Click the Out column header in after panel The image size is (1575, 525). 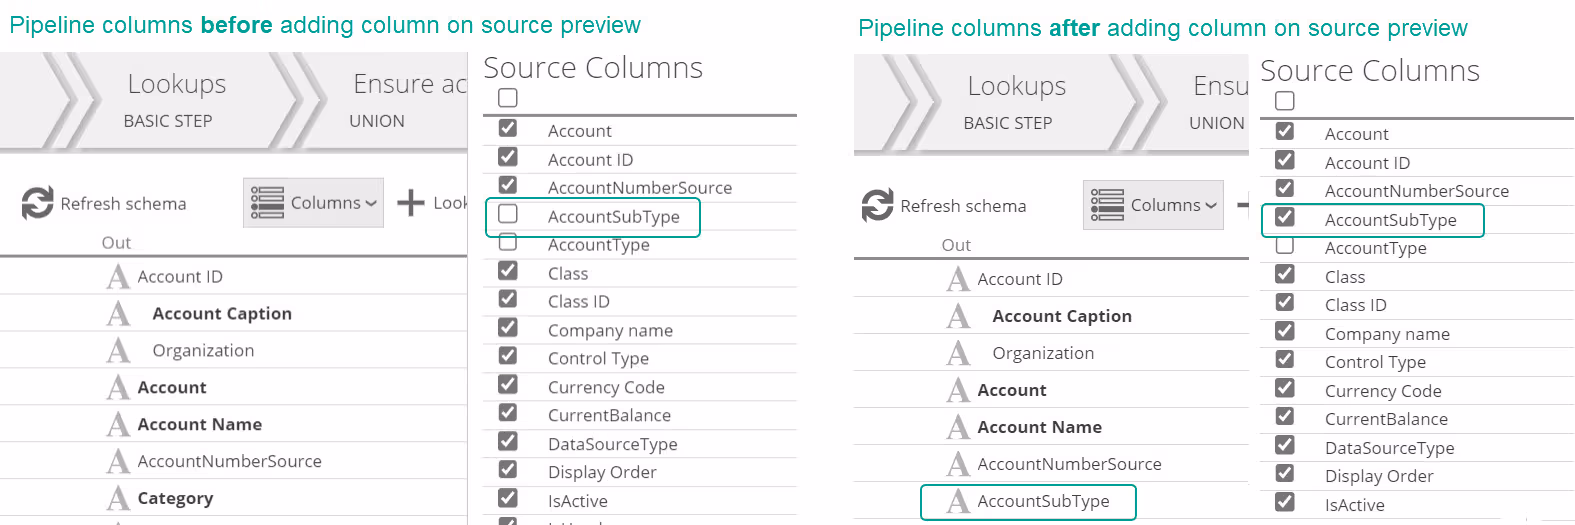tap(956, 245)
